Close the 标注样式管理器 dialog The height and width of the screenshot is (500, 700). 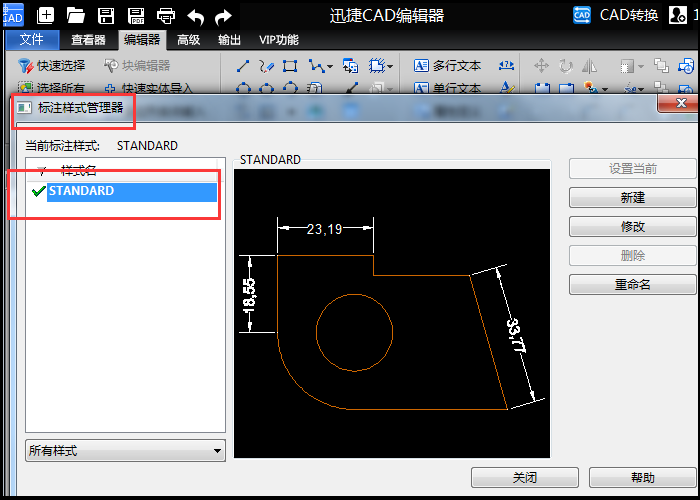tap(679, 104)
